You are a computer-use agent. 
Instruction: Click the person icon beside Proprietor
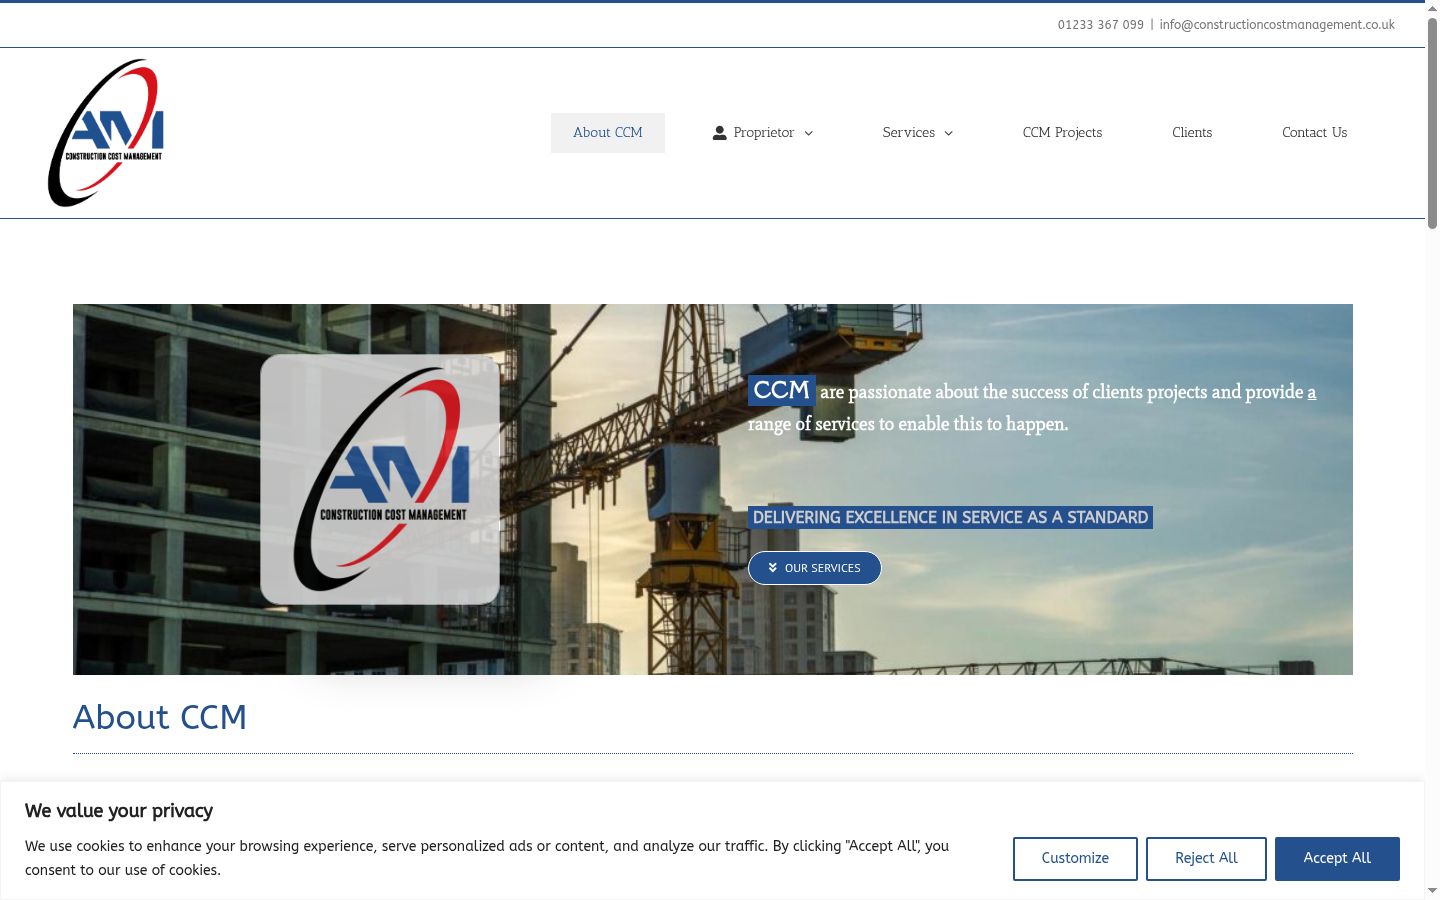click(719, 132)
